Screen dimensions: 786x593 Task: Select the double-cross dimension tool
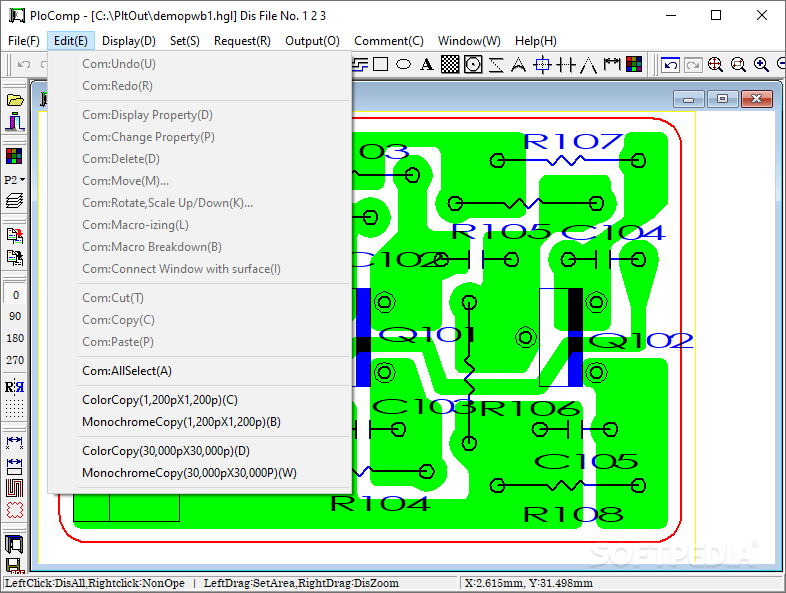(x=566, y=65)
